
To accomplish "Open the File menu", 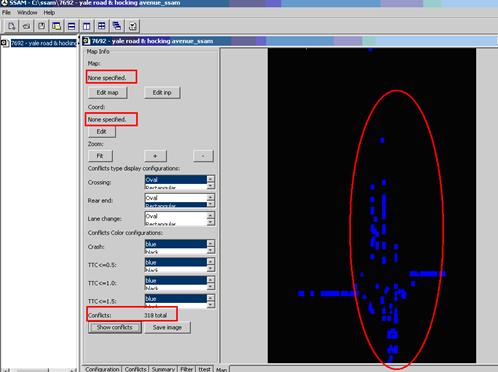I will point(7,13).
